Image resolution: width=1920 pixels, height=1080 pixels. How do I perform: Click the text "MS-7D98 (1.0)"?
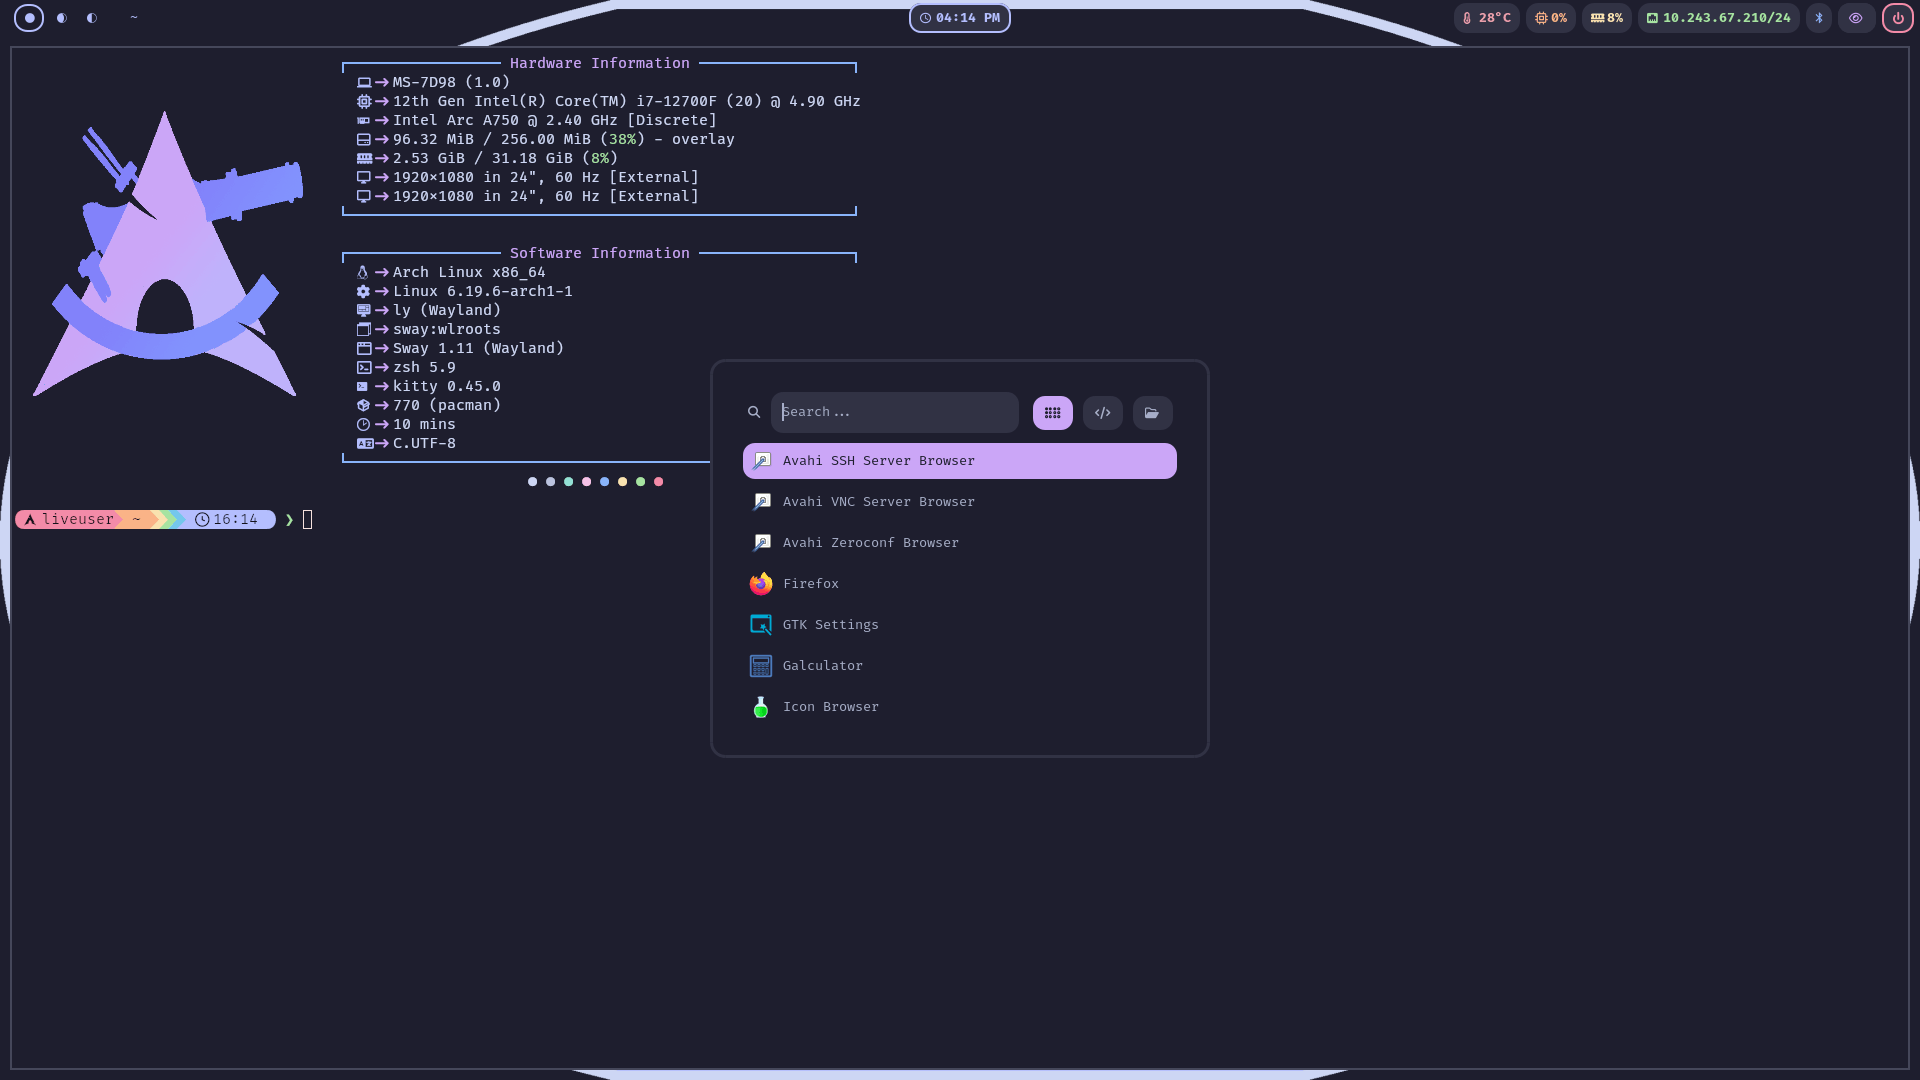click(451, 83)
